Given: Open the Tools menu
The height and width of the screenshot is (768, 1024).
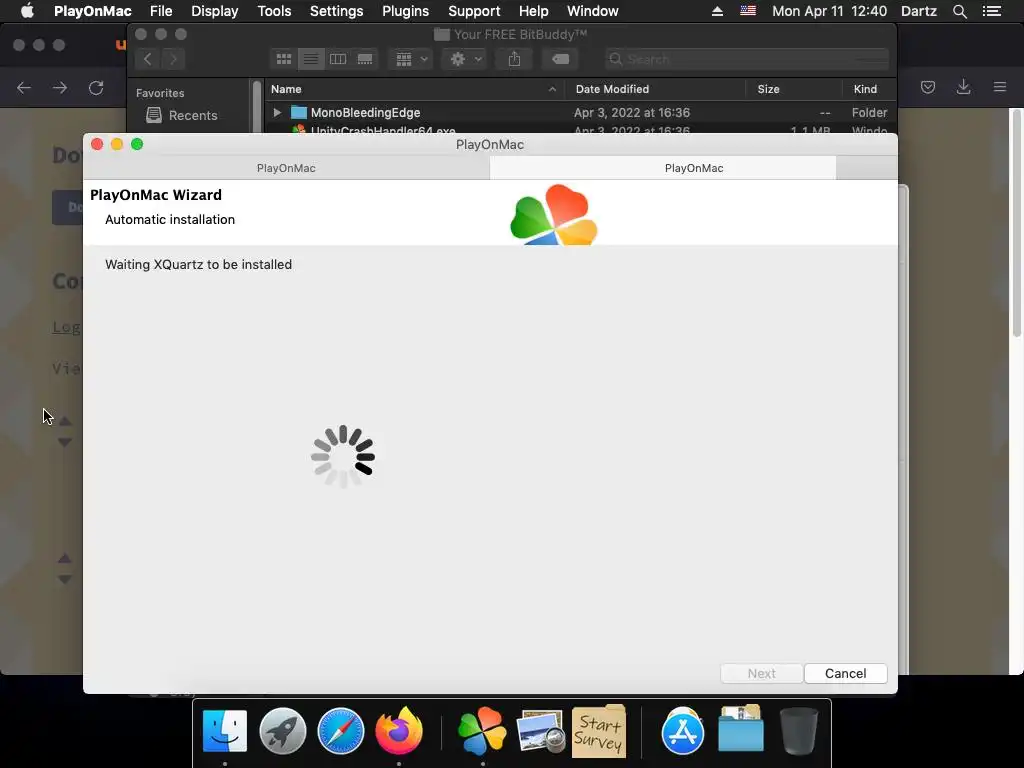Looking at the screenshot, I should [274, 11].
